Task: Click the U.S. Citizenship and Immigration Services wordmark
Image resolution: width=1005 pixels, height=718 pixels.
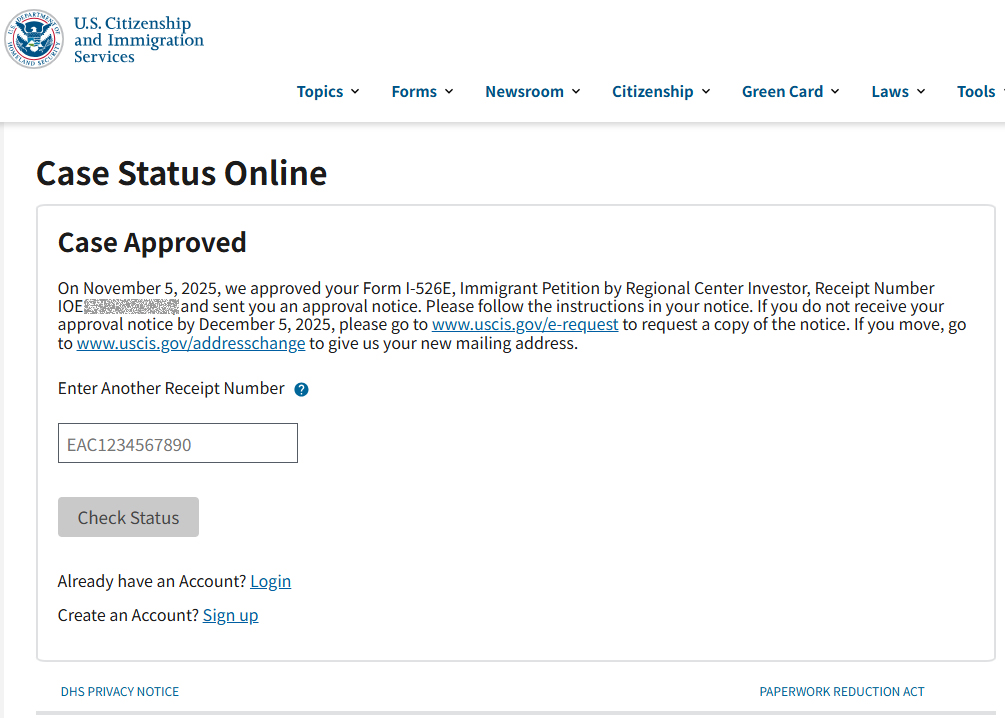Action: click(138, 40)
